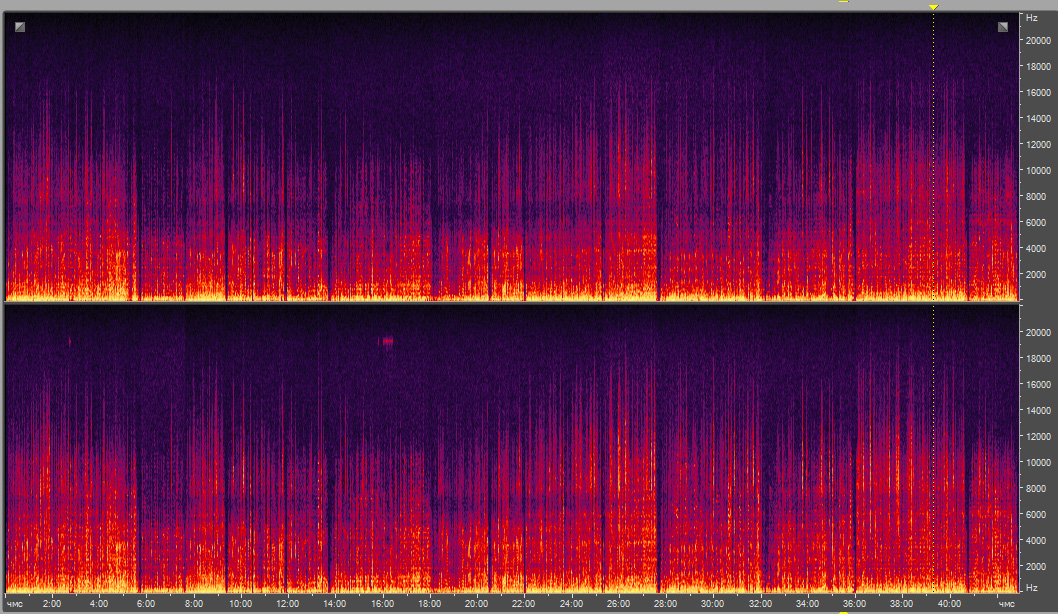Click 20000 on the upper channel frequency scale
The width and height of the screenshot is (1058, 614).
click(x=1034, y=41)
